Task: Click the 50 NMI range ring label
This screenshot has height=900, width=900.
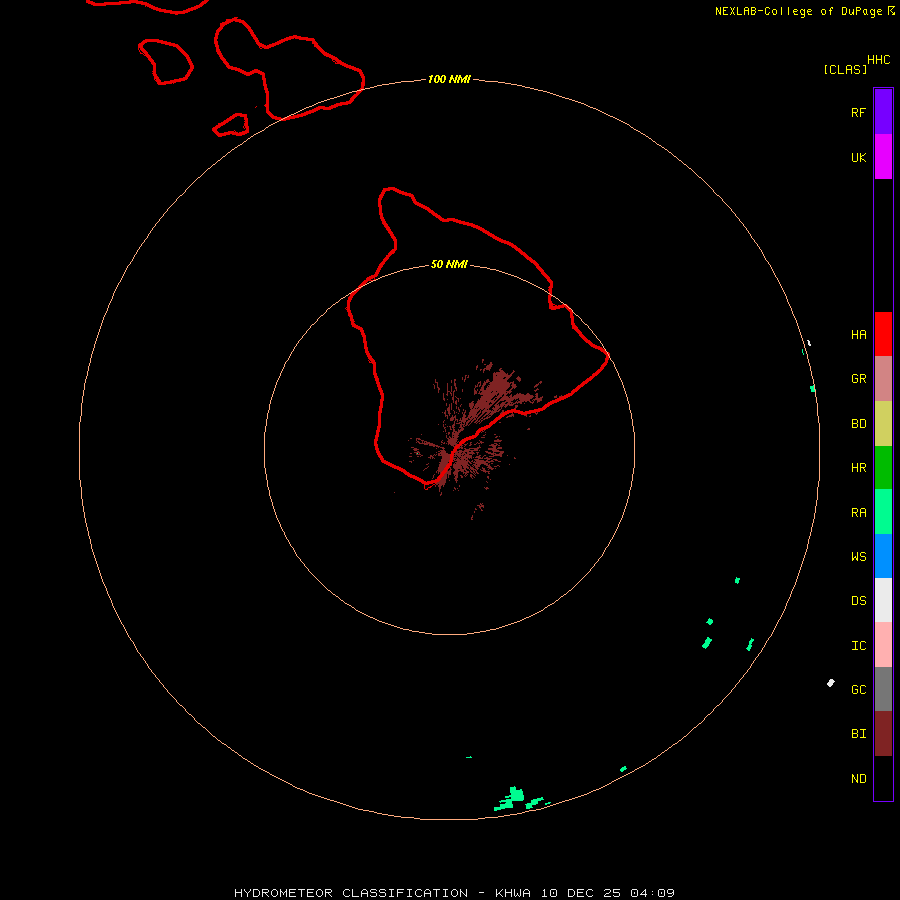Action: click(x=449, y=264)
